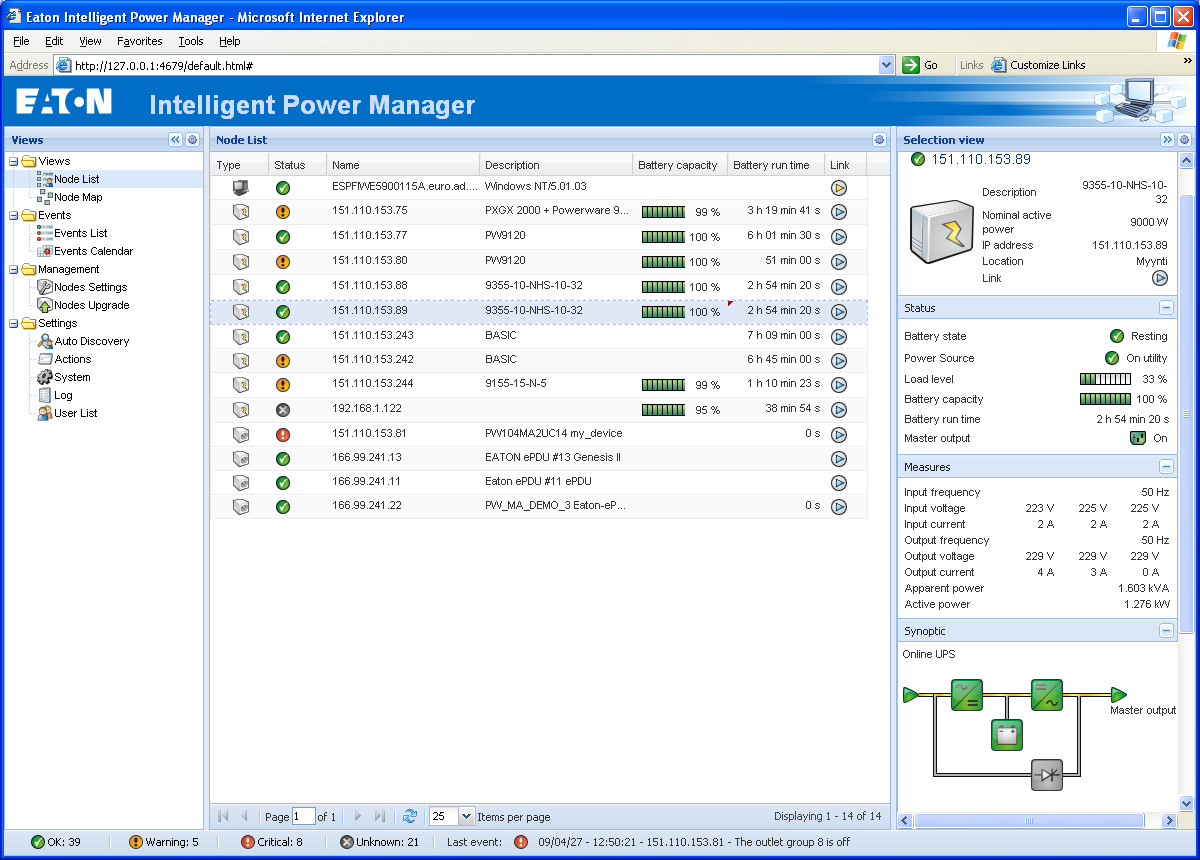
Task: Open the Node Map view
Action: point(78,197)
